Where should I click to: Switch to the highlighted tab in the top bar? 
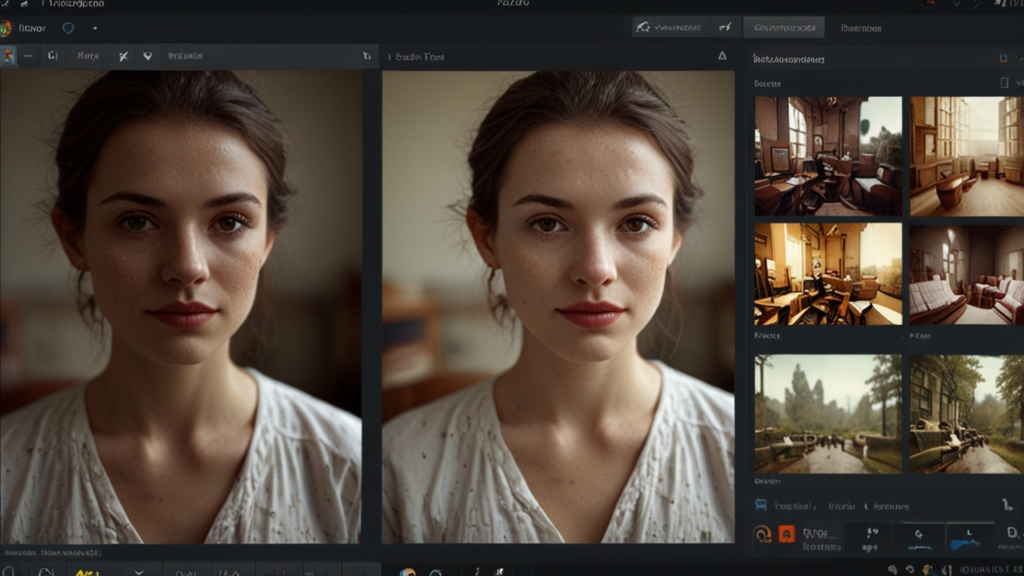click(784, 27)
